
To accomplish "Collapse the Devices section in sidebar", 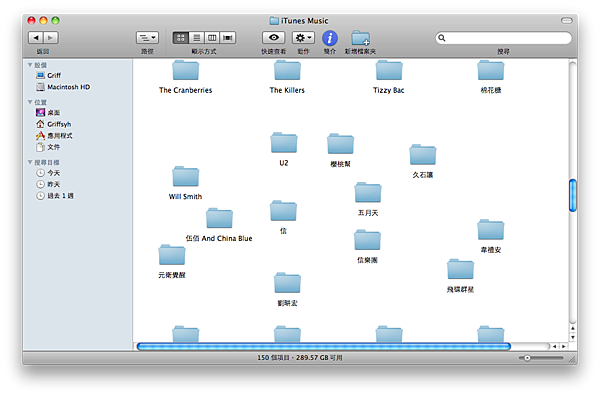I will [30, 65].
